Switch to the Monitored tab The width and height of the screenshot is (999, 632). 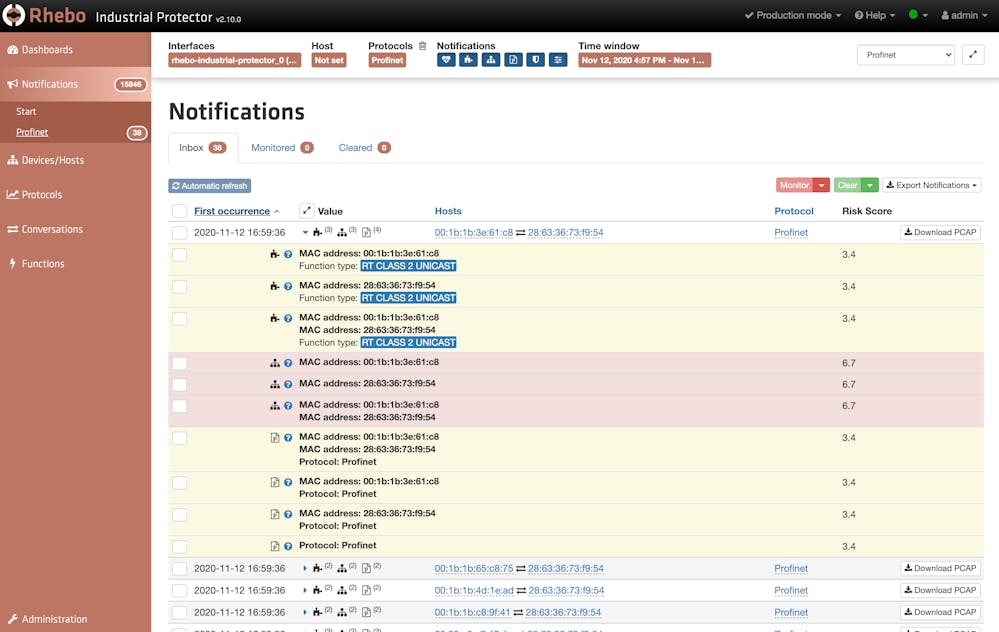[282, 148]
